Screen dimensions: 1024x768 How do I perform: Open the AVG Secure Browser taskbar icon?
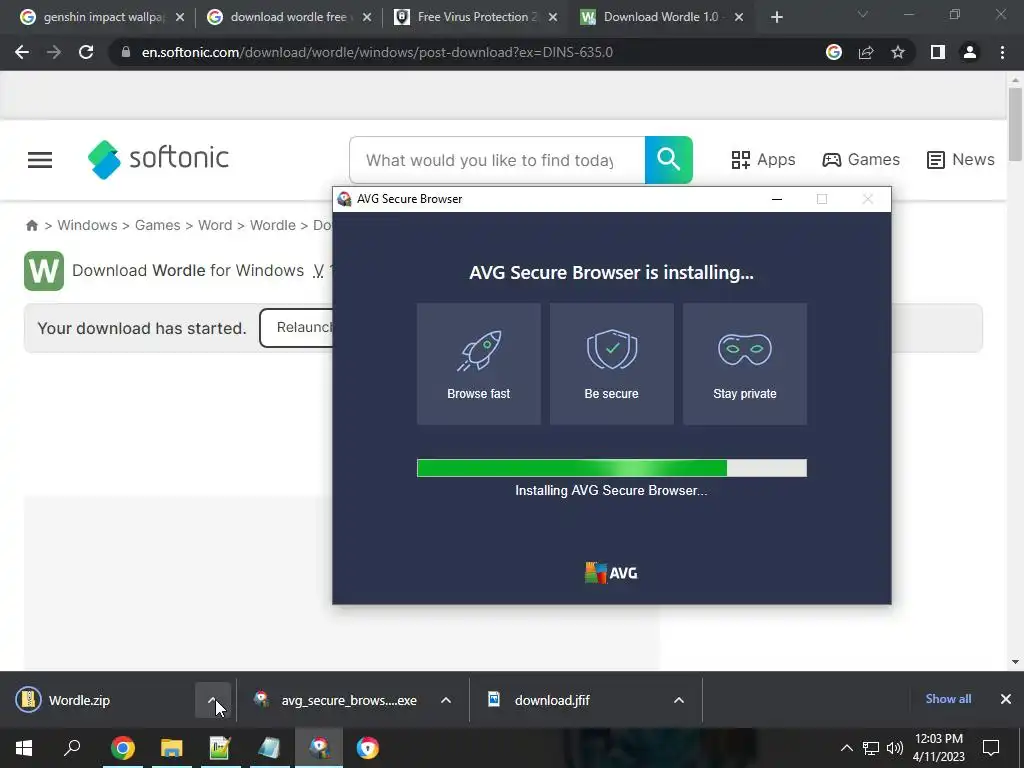click(319, 748)
